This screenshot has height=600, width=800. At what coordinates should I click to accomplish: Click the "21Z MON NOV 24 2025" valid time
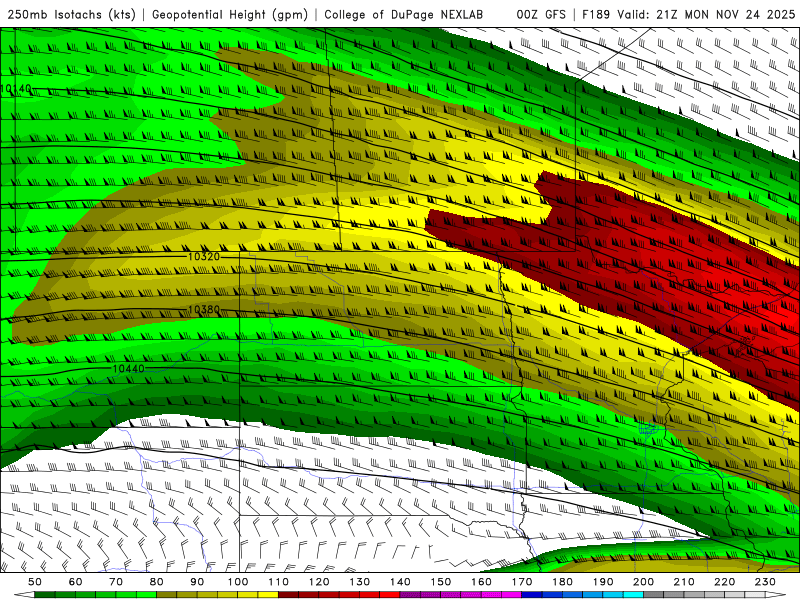pos(726,15)
